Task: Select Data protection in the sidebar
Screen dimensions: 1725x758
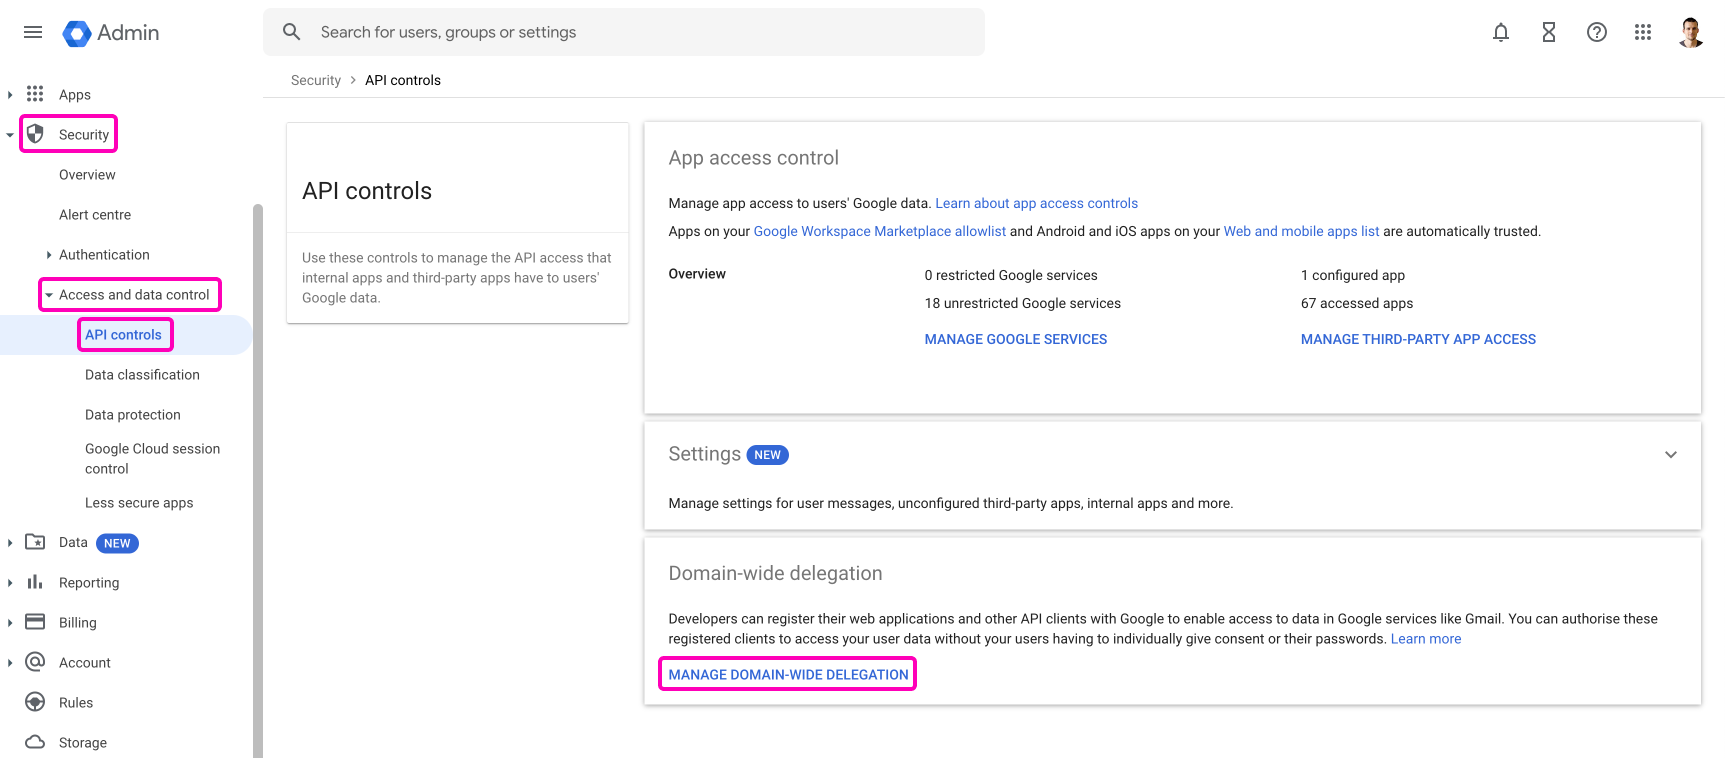Action: point(133,415)
